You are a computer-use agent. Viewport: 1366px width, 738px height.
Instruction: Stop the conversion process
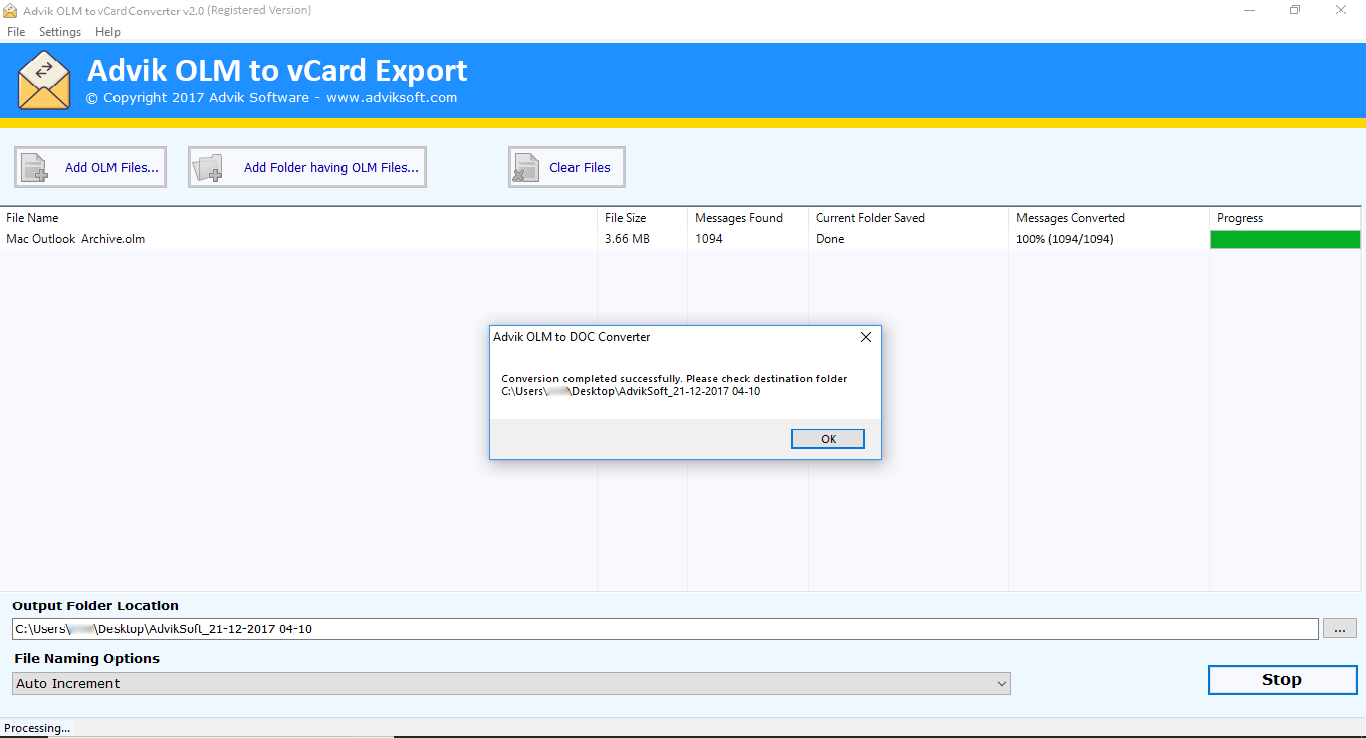(1282, 680)
